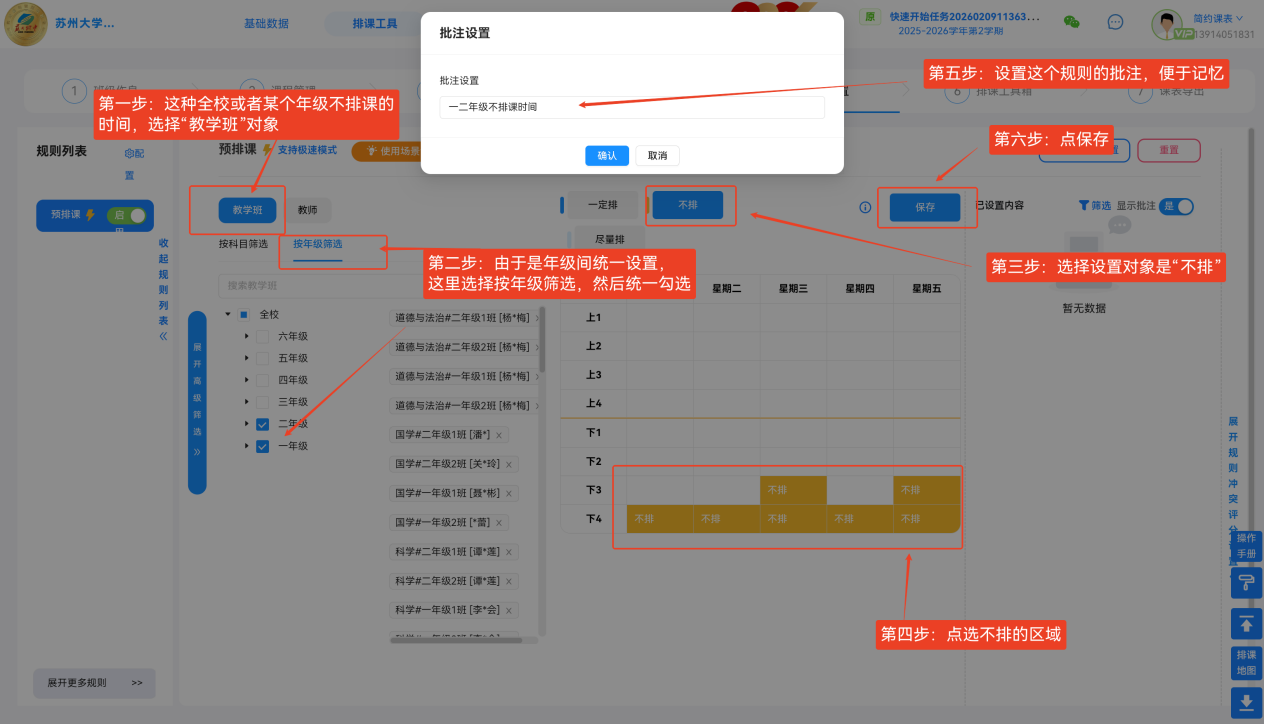Toggle the 显示批注 switch
The height and width of the screenshot is (724, 1264).
click(1177, 206)
